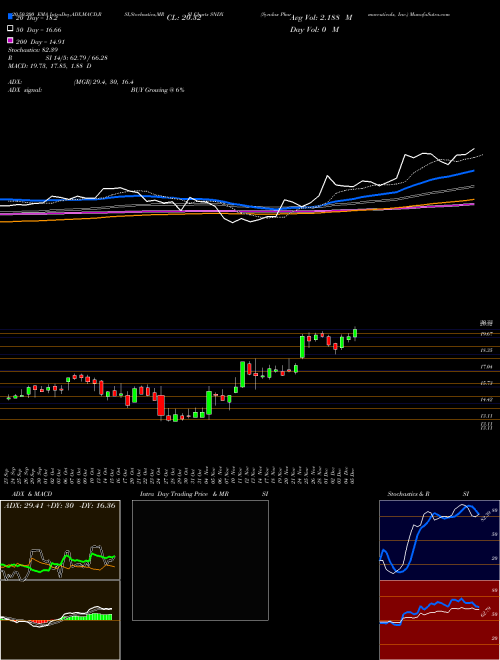Click the 'SI 14/3: 62.79 / 66.28' reading
The width and height of the screenshot is (500, 660).
[77, 58]
